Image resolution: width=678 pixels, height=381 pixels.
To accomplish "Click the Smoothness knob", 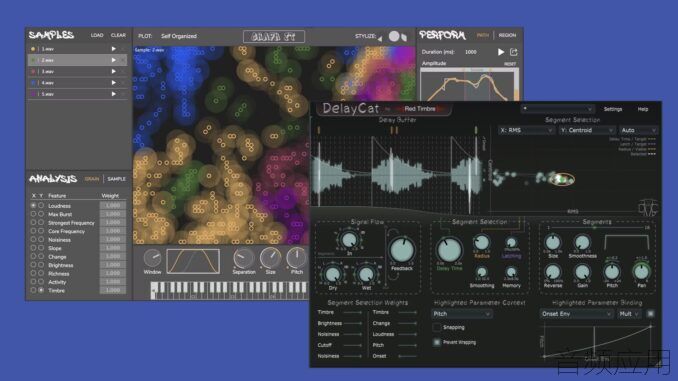I will tap(582, 243).
